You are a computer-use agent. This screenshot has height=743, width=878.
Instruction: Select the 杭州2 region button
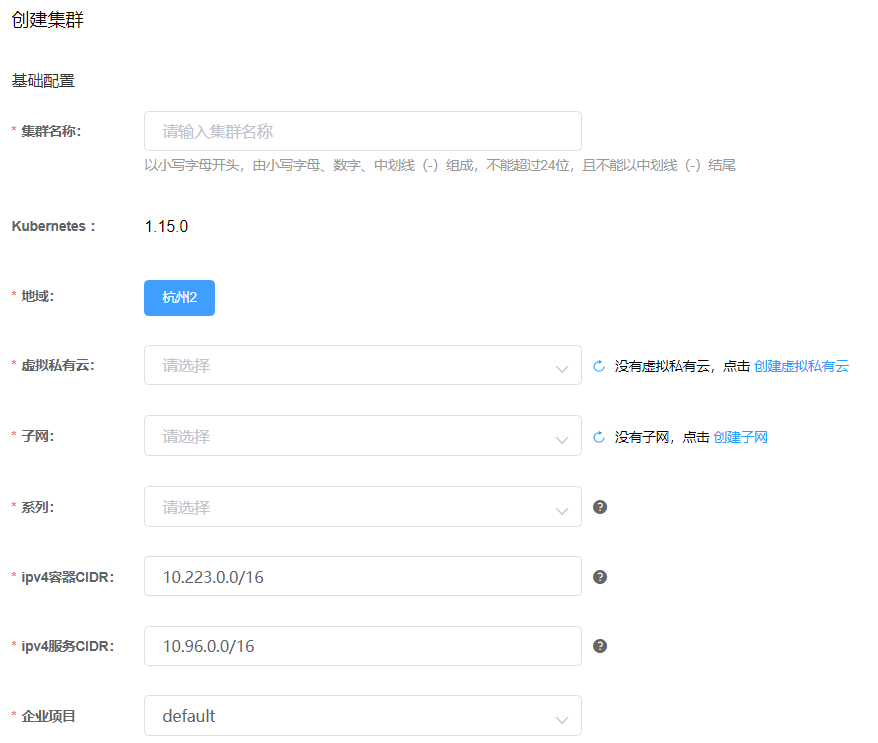[179, 297]
